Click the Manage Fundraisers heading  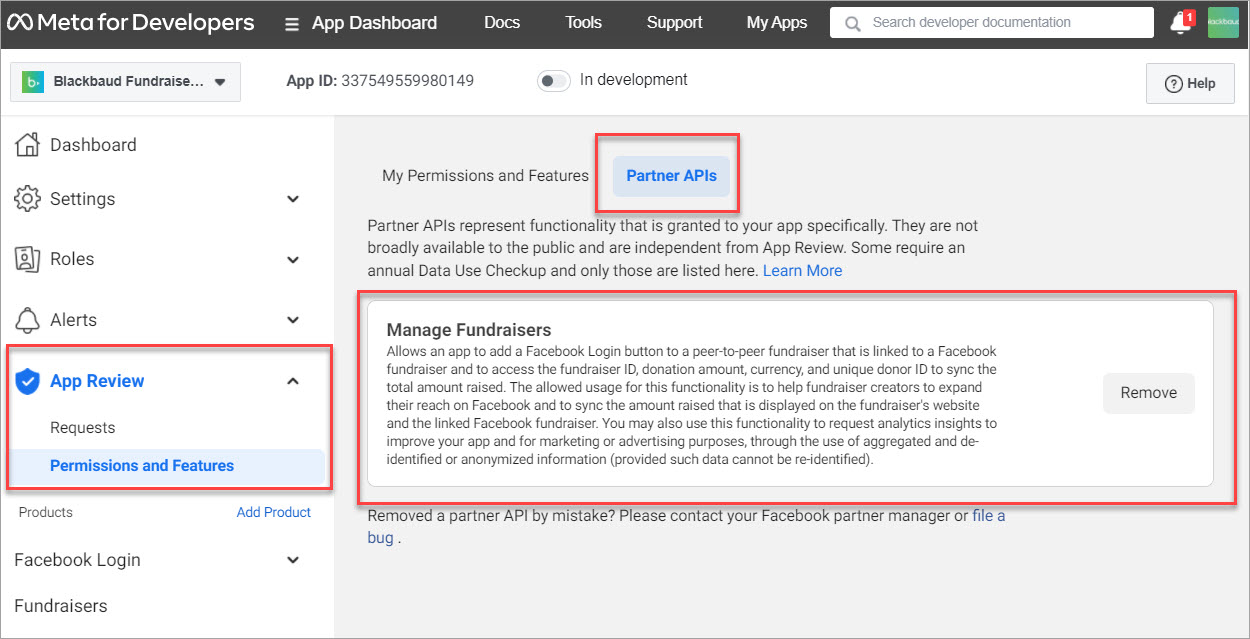469,330
